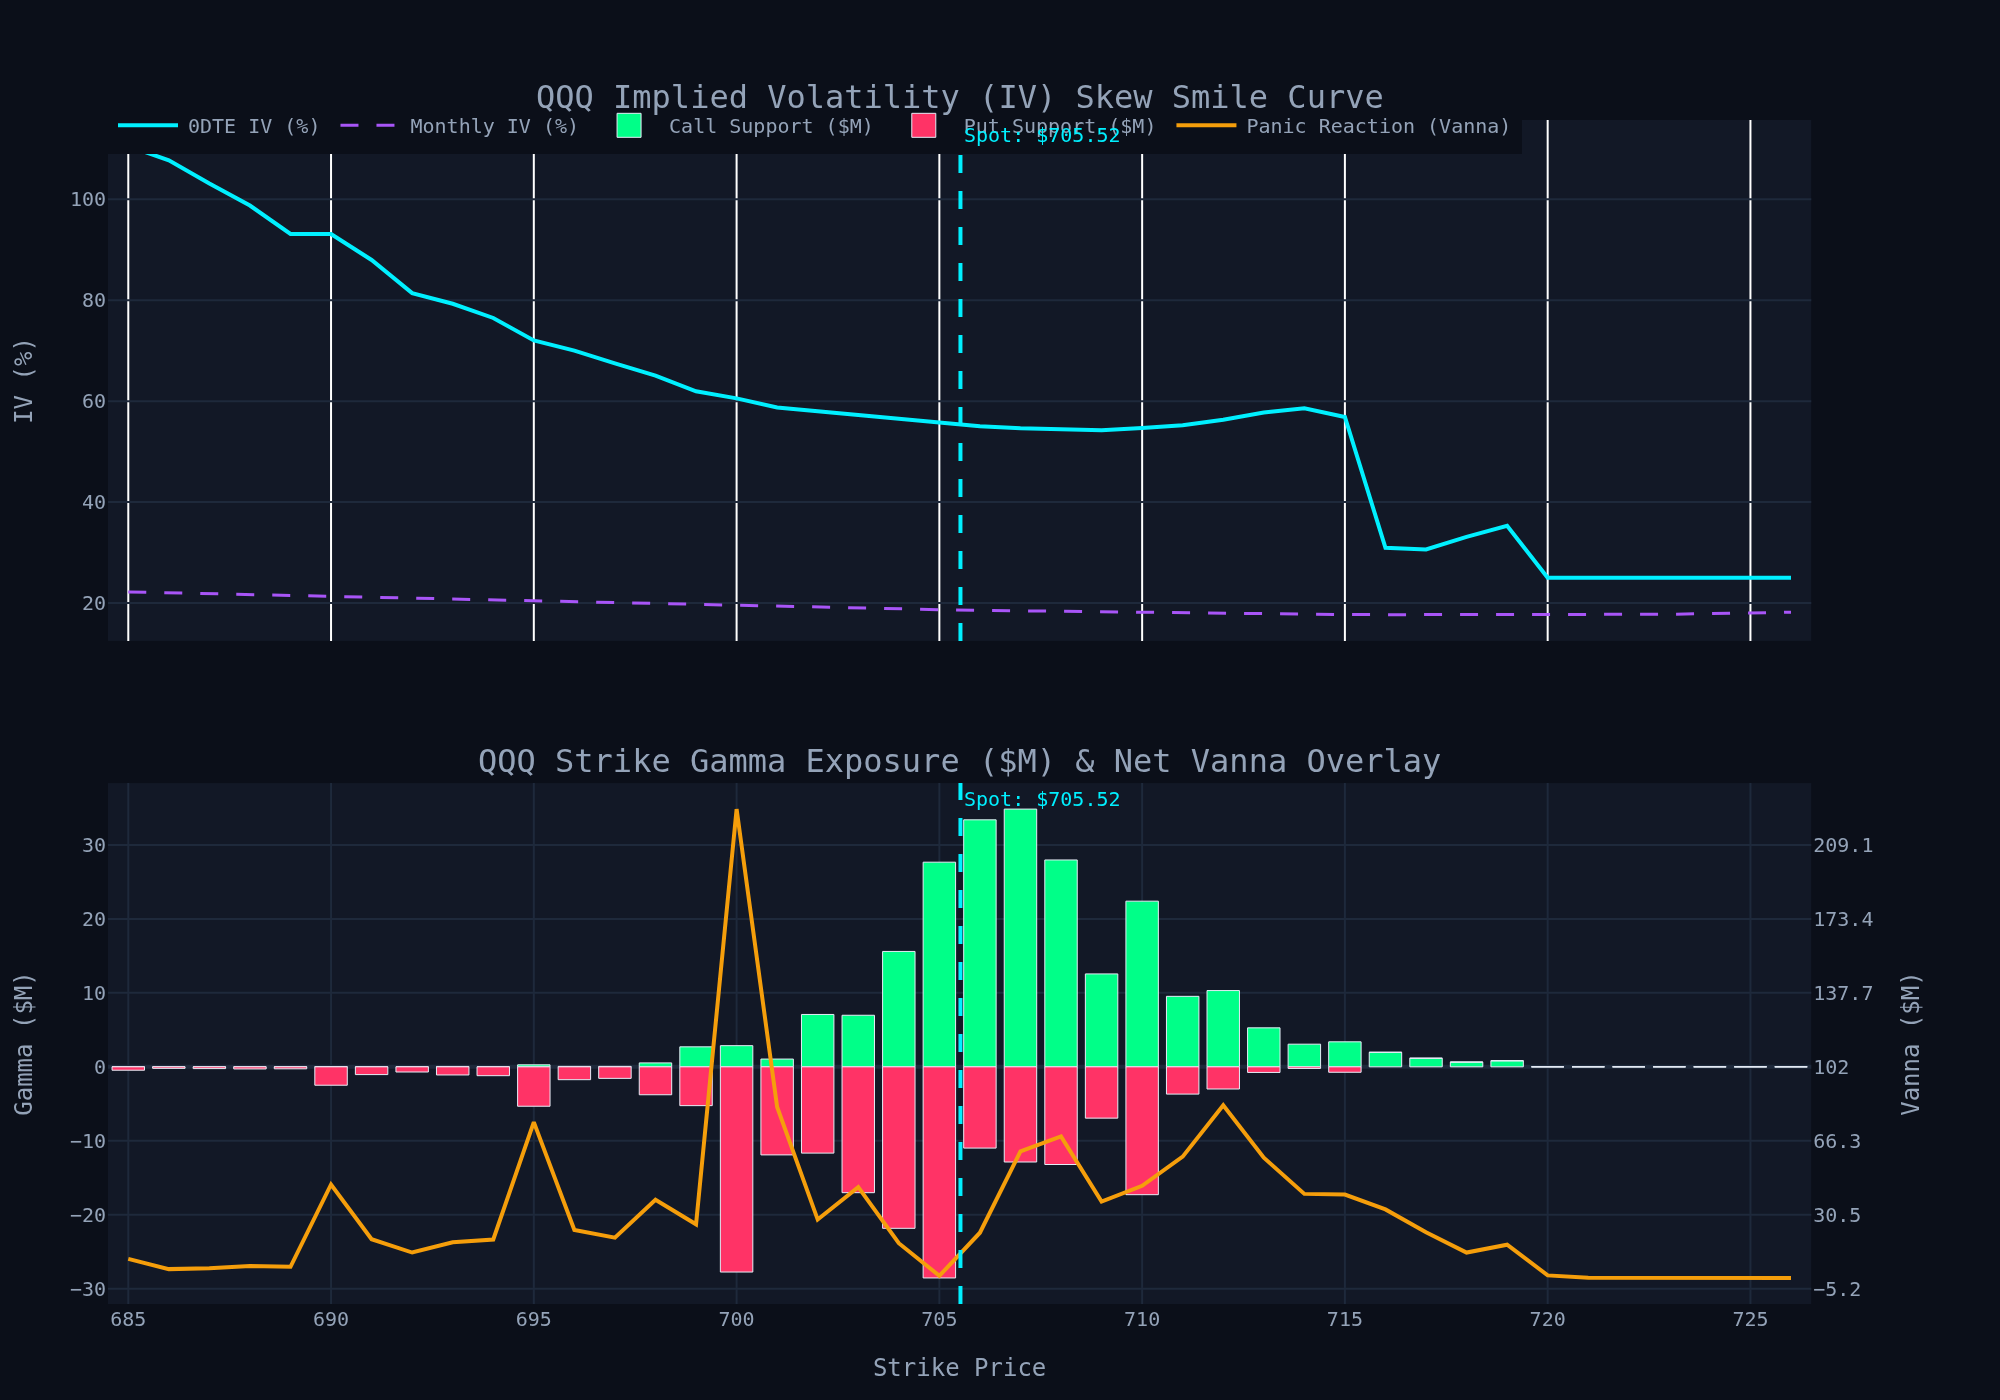This screenshot has width=2000, height=1400.
Task: Click the 30.5 vanna axis tick
Action: point(1837,1216)
